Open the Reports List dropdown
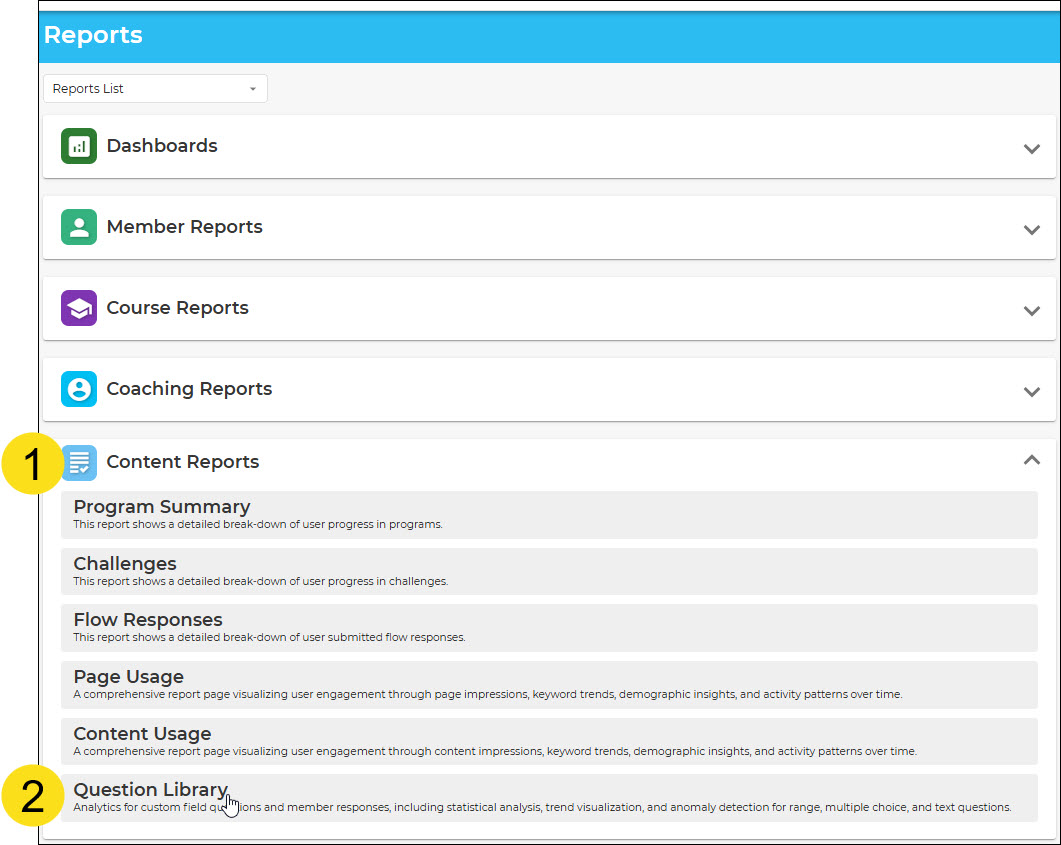The height and width of the screenshot is (845, 1061). [155, 89]
